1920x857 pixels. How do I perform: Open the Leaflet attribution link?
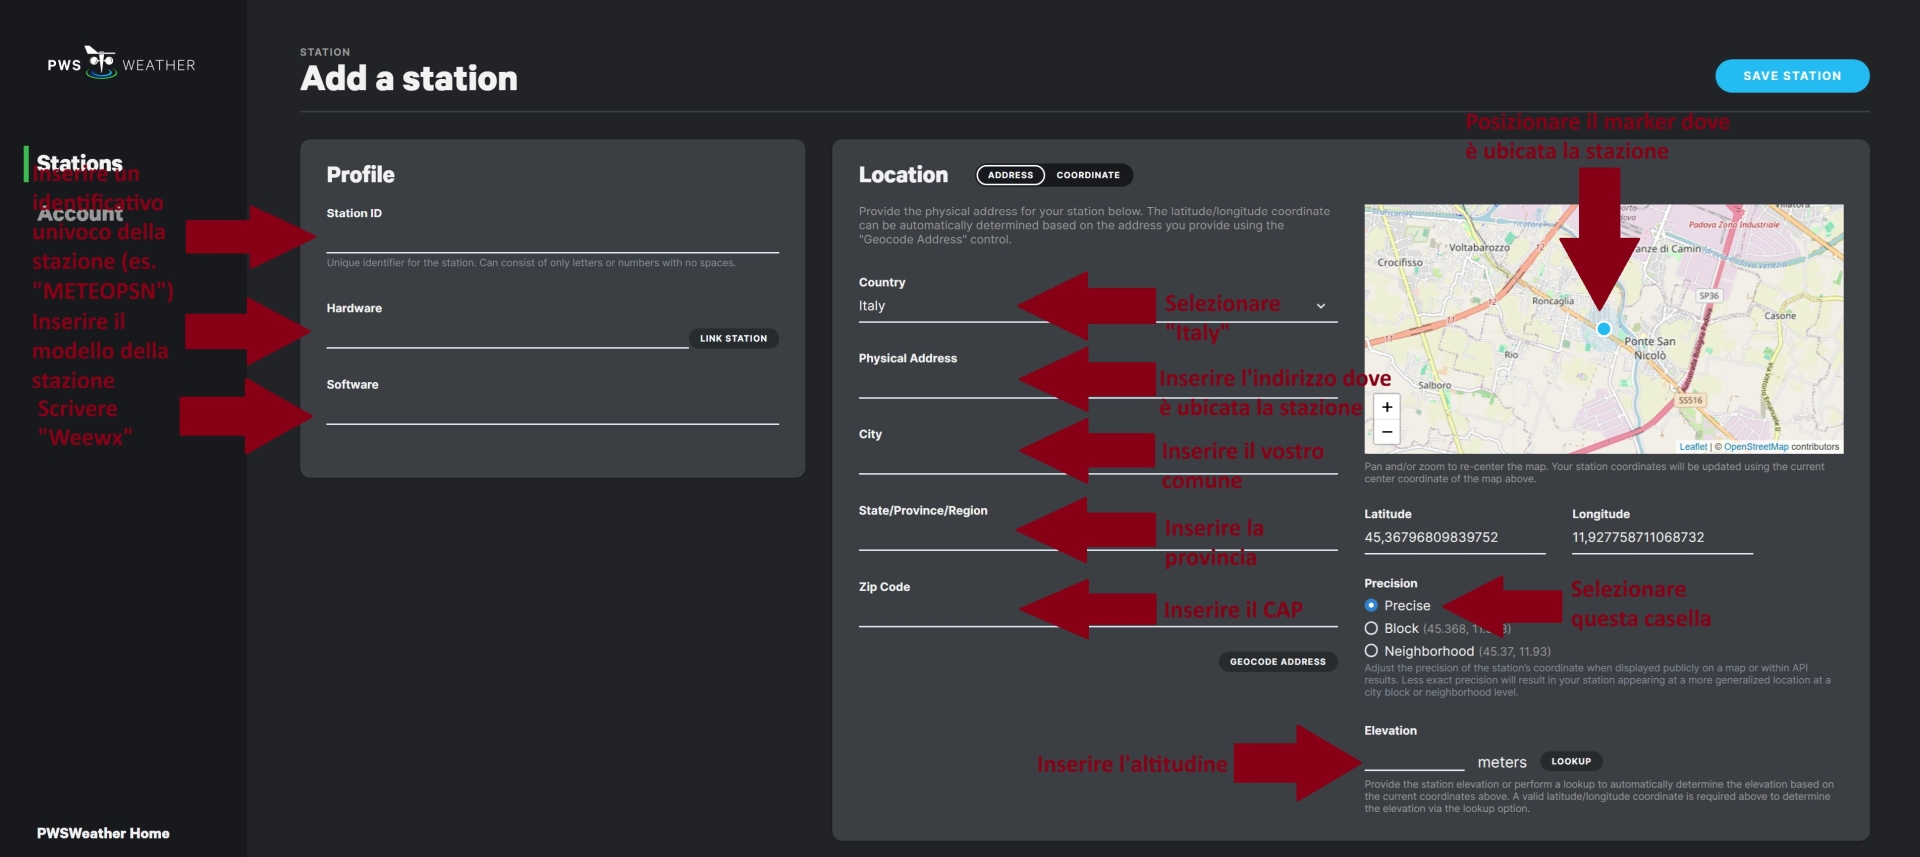click(x=1693, y=447)
